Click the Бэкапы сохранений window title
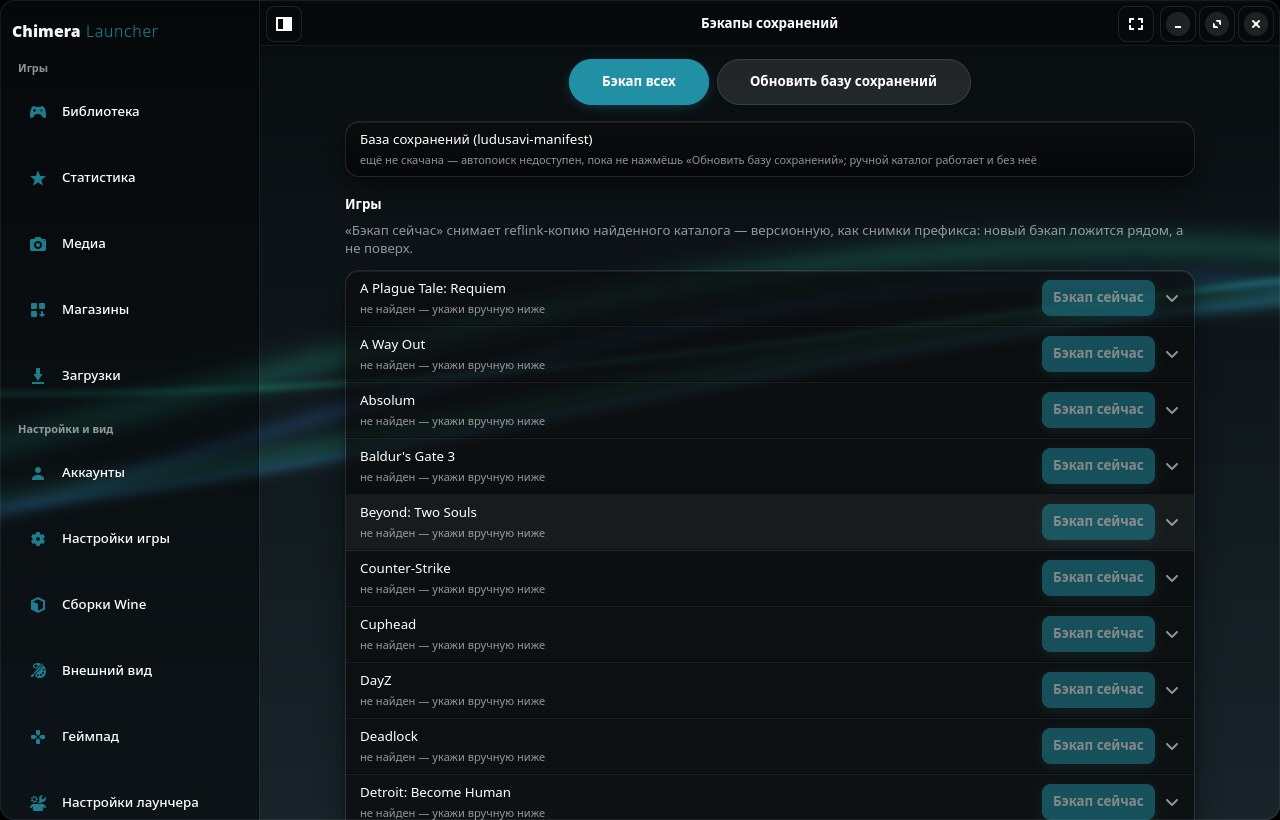 [769, 23]
